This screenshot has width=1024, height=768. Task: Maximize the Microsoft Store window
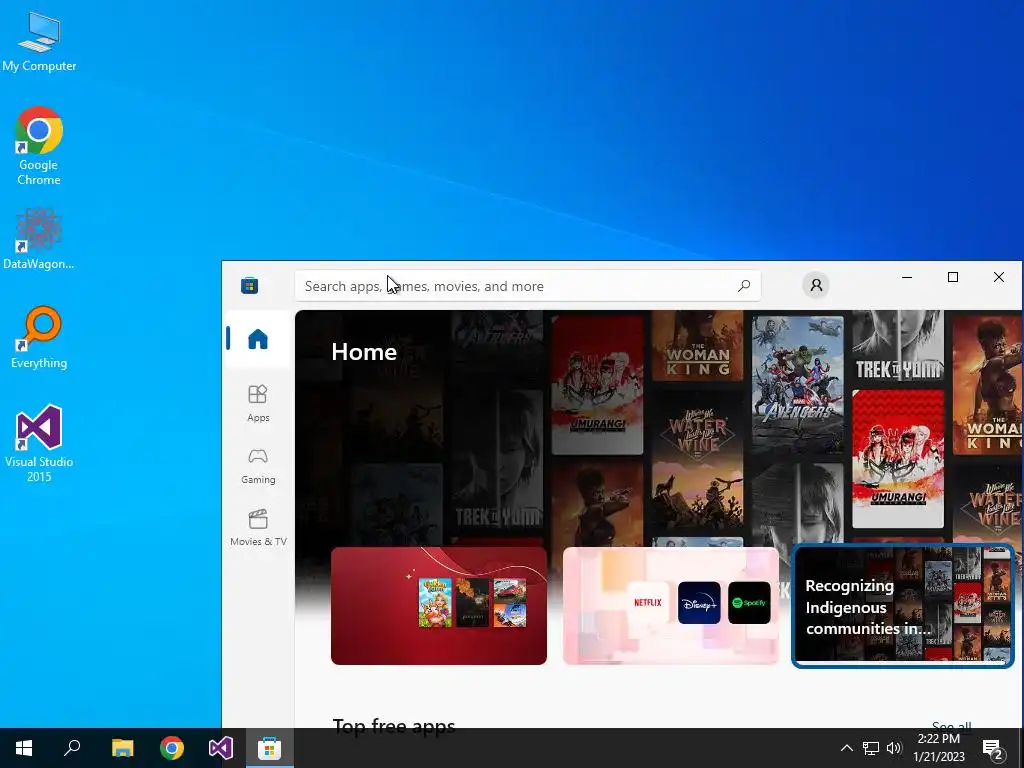(x=953, y=278)
